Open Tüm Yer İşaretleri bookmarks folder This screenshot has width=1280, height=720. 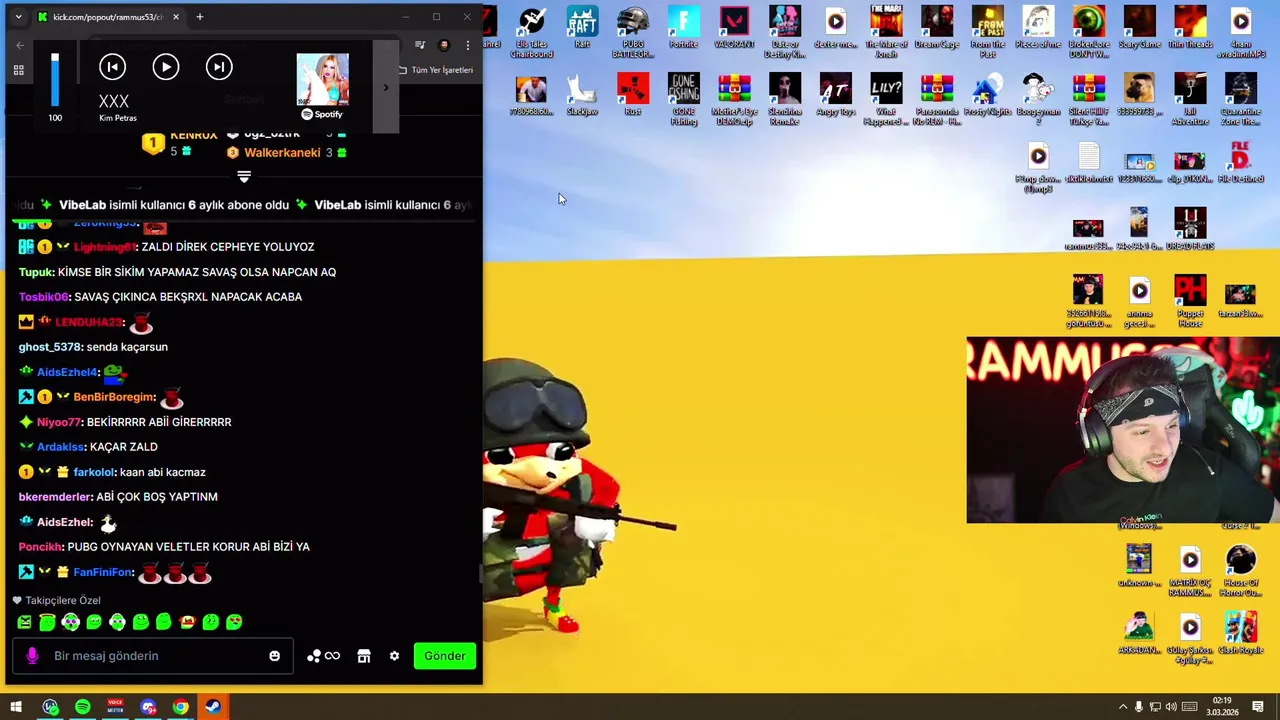[x=436, y=70]
